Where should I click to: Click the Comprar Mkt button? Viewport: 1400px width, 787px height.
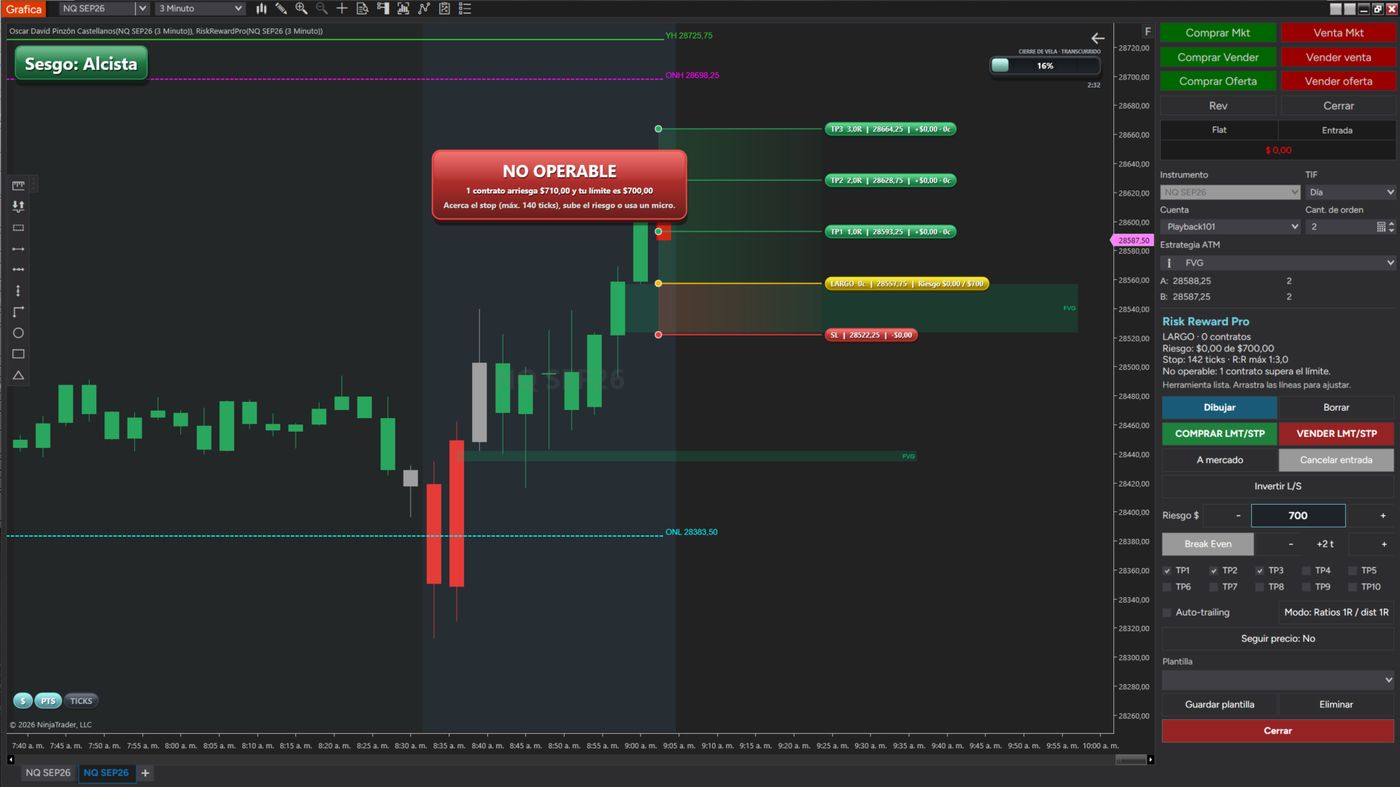point(1218,33)
